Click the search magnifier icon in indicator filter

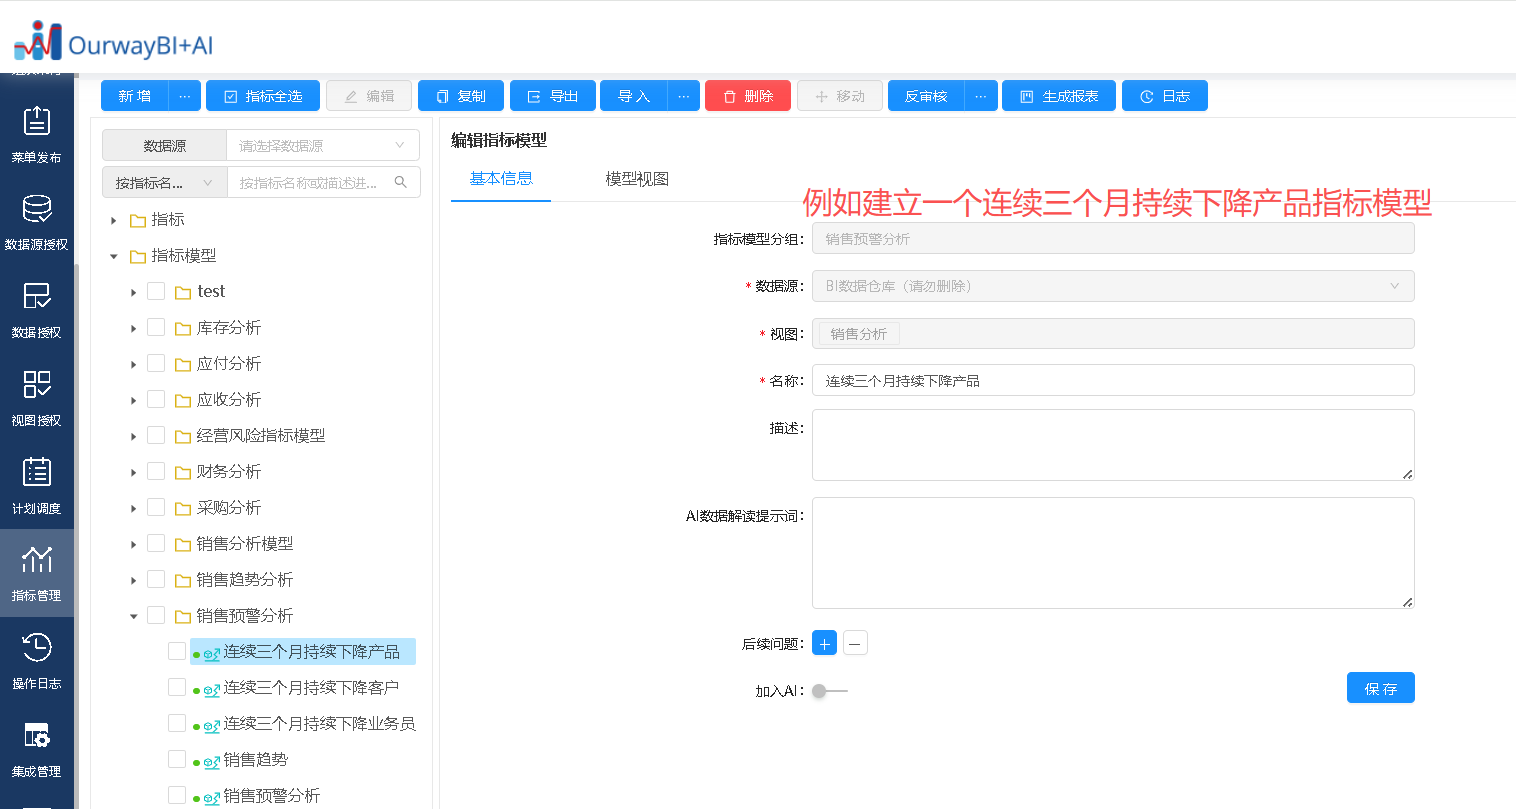click(401, 183)
